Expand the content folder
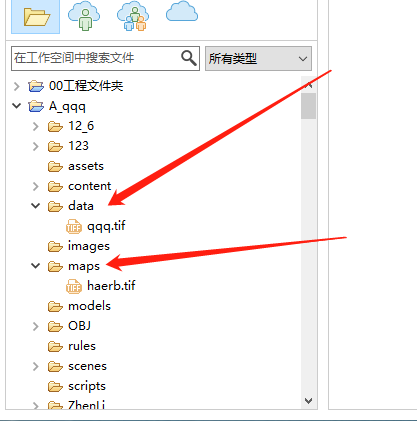The height and width of the screenshot is (421, 417). pyautogui.click(x=36, y=186)
